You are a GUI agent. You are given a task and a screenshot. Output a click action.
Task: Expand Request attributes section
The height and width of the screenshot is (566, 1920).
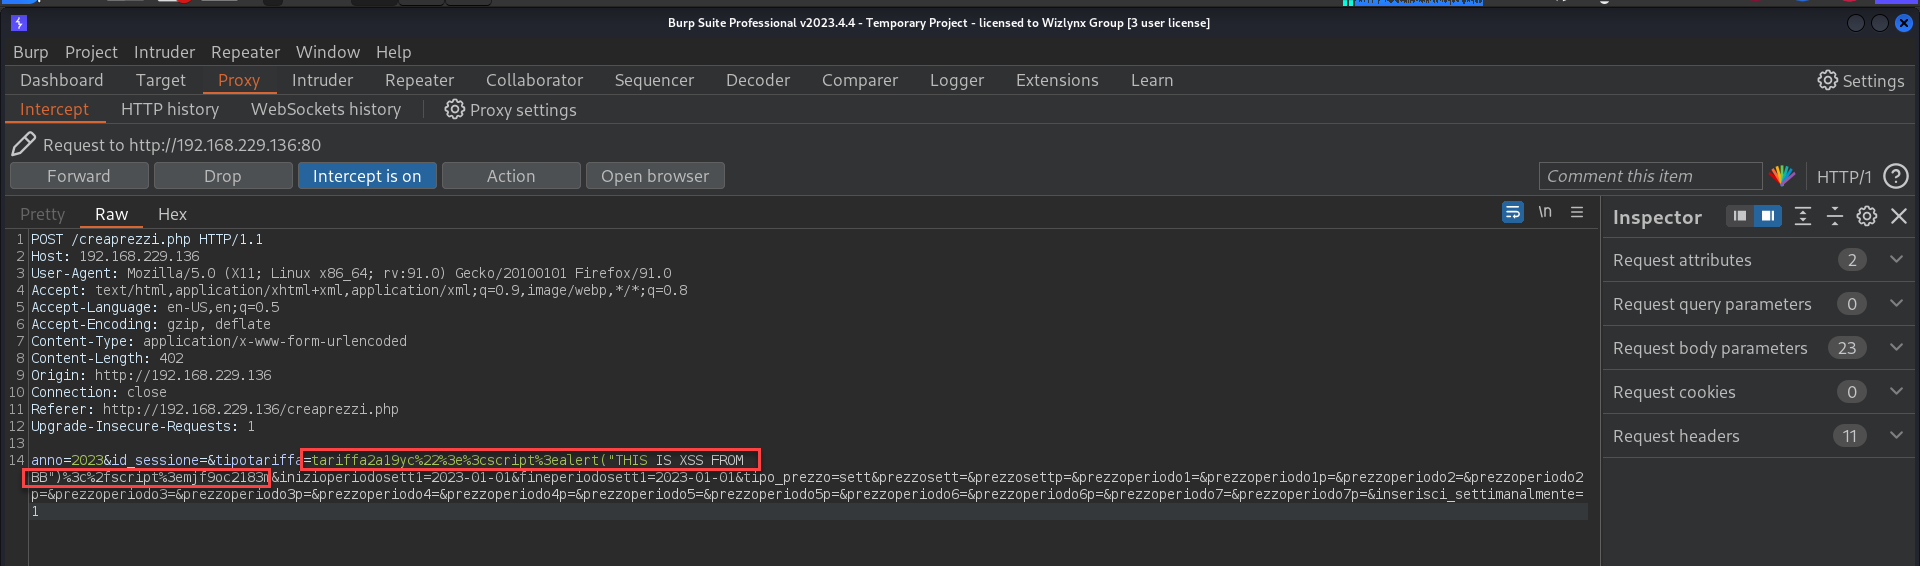[x=1896, y=259]
